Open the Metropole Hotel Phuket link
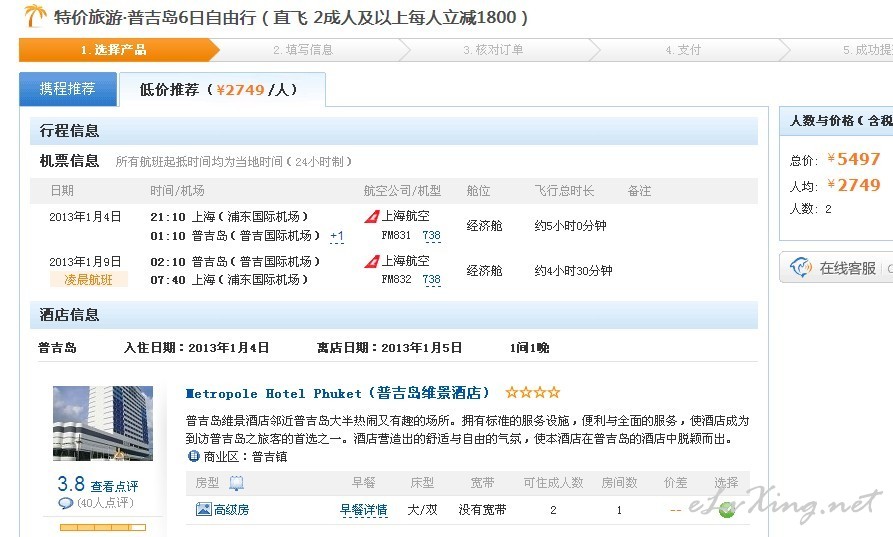Viewport: 893px width, 537px height. (x=337, y=393)
